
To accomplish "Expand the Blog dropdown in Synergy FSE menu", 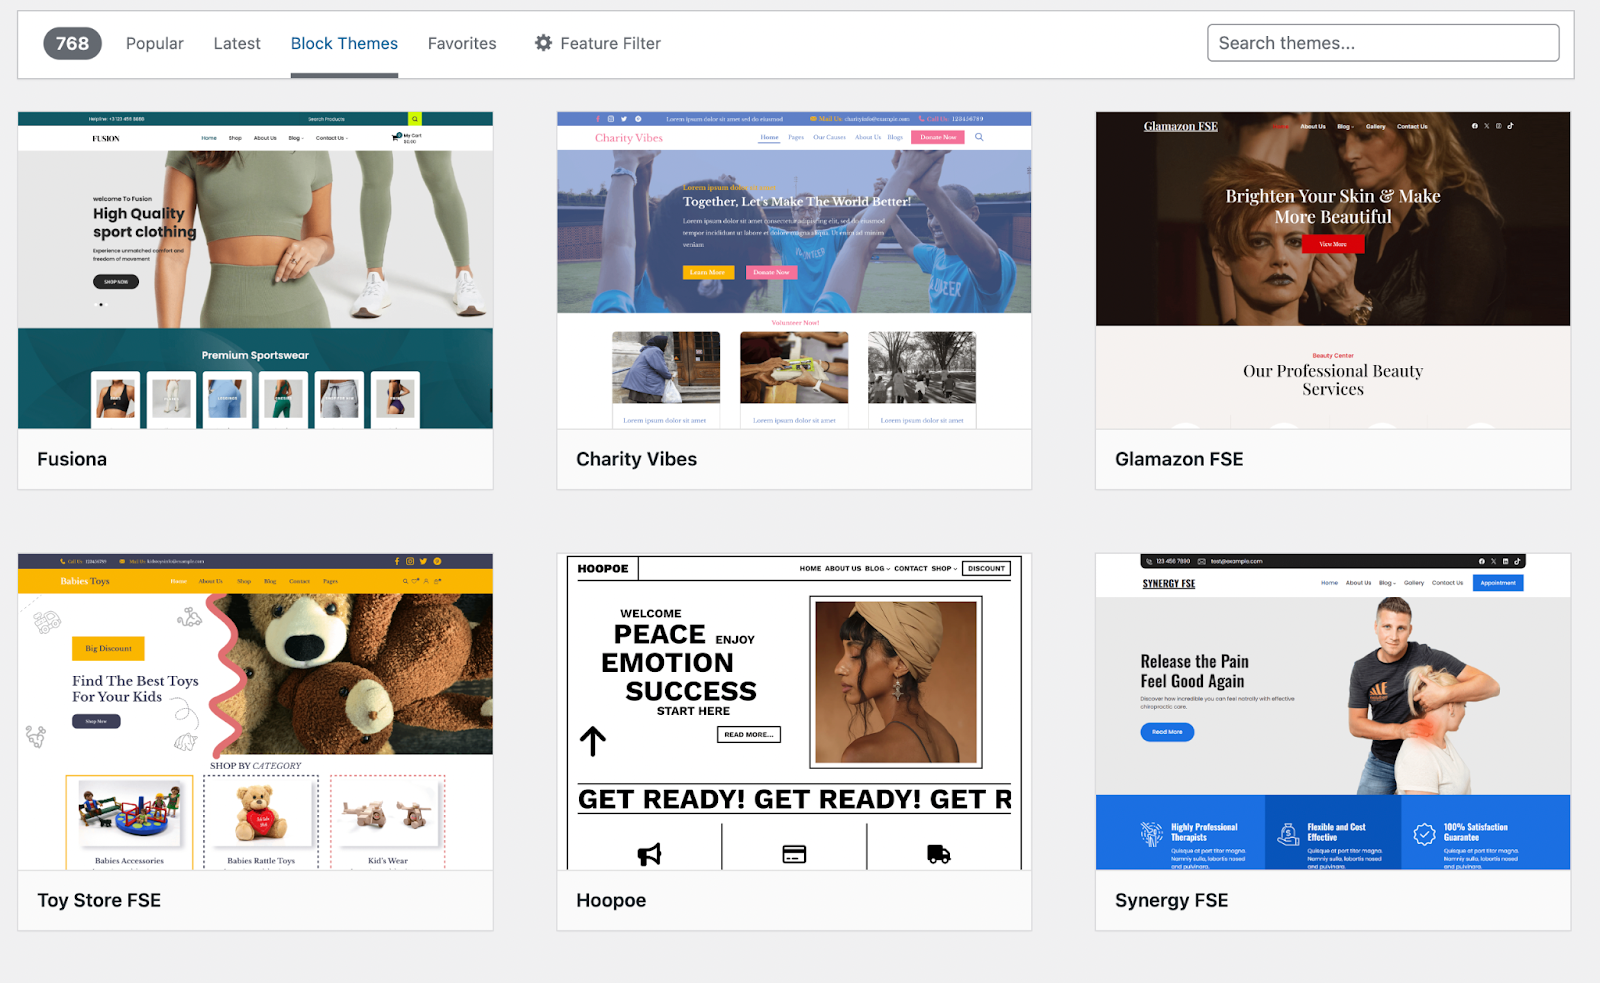I will click(x=1386, y=582).
